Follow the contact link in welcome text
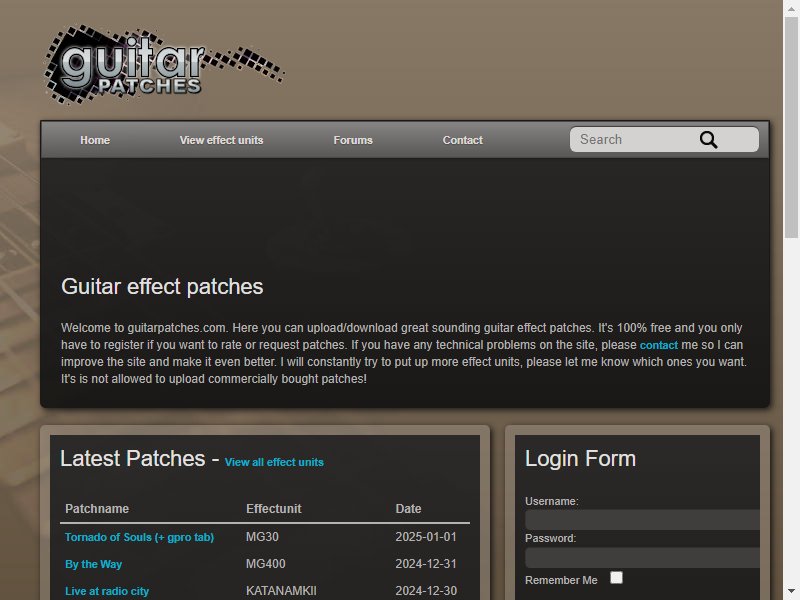 (x=659, y=345)
